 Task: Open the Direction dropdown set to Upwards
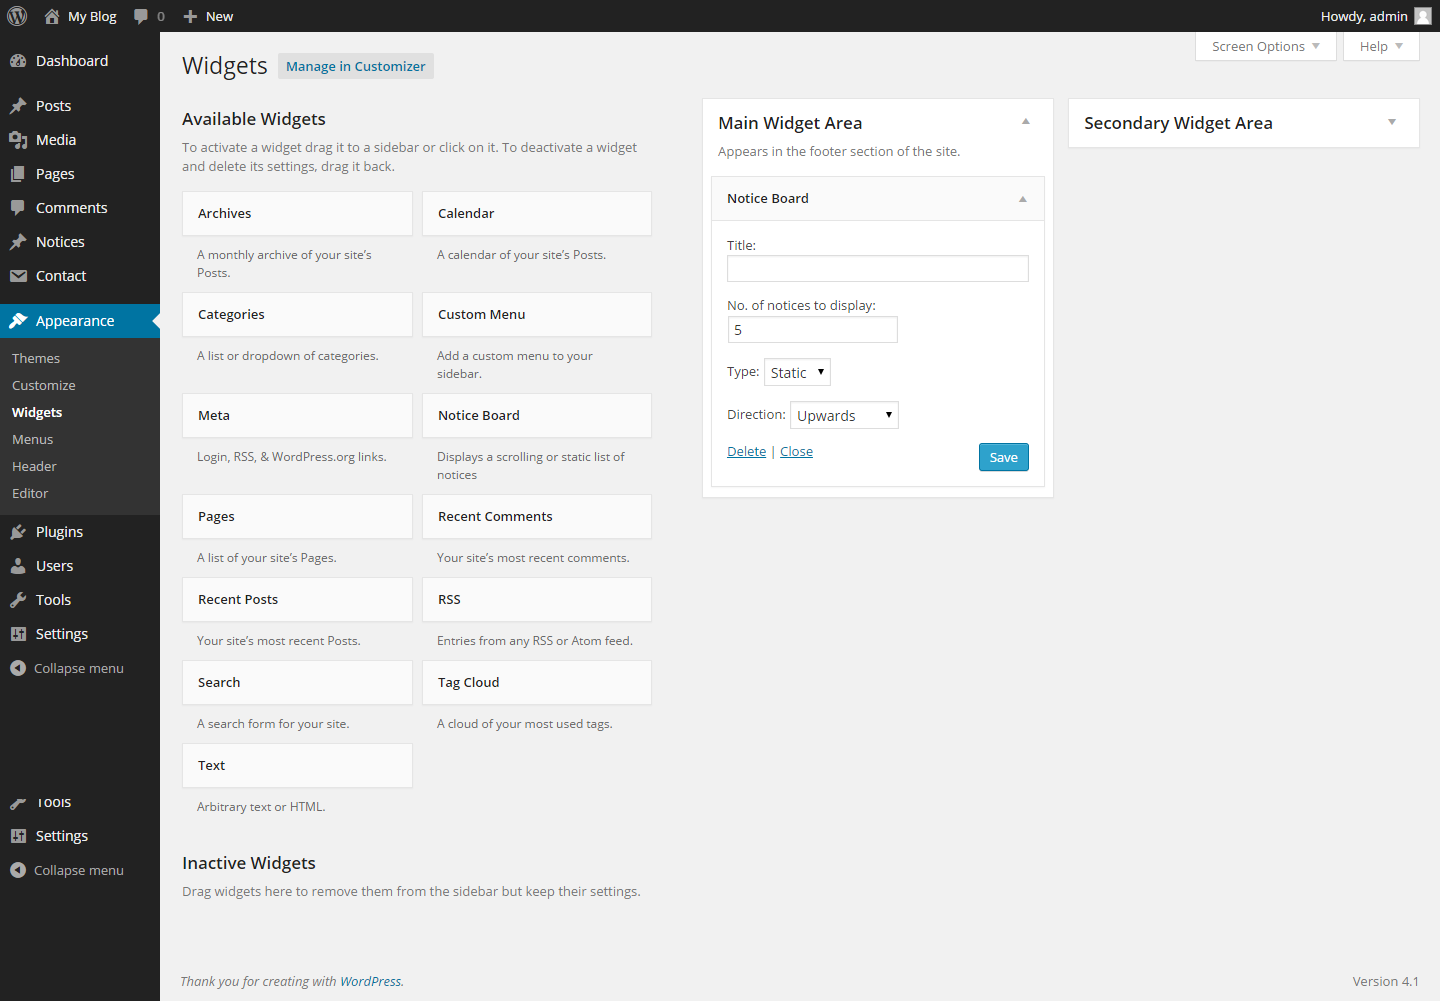tap(844, 415)
